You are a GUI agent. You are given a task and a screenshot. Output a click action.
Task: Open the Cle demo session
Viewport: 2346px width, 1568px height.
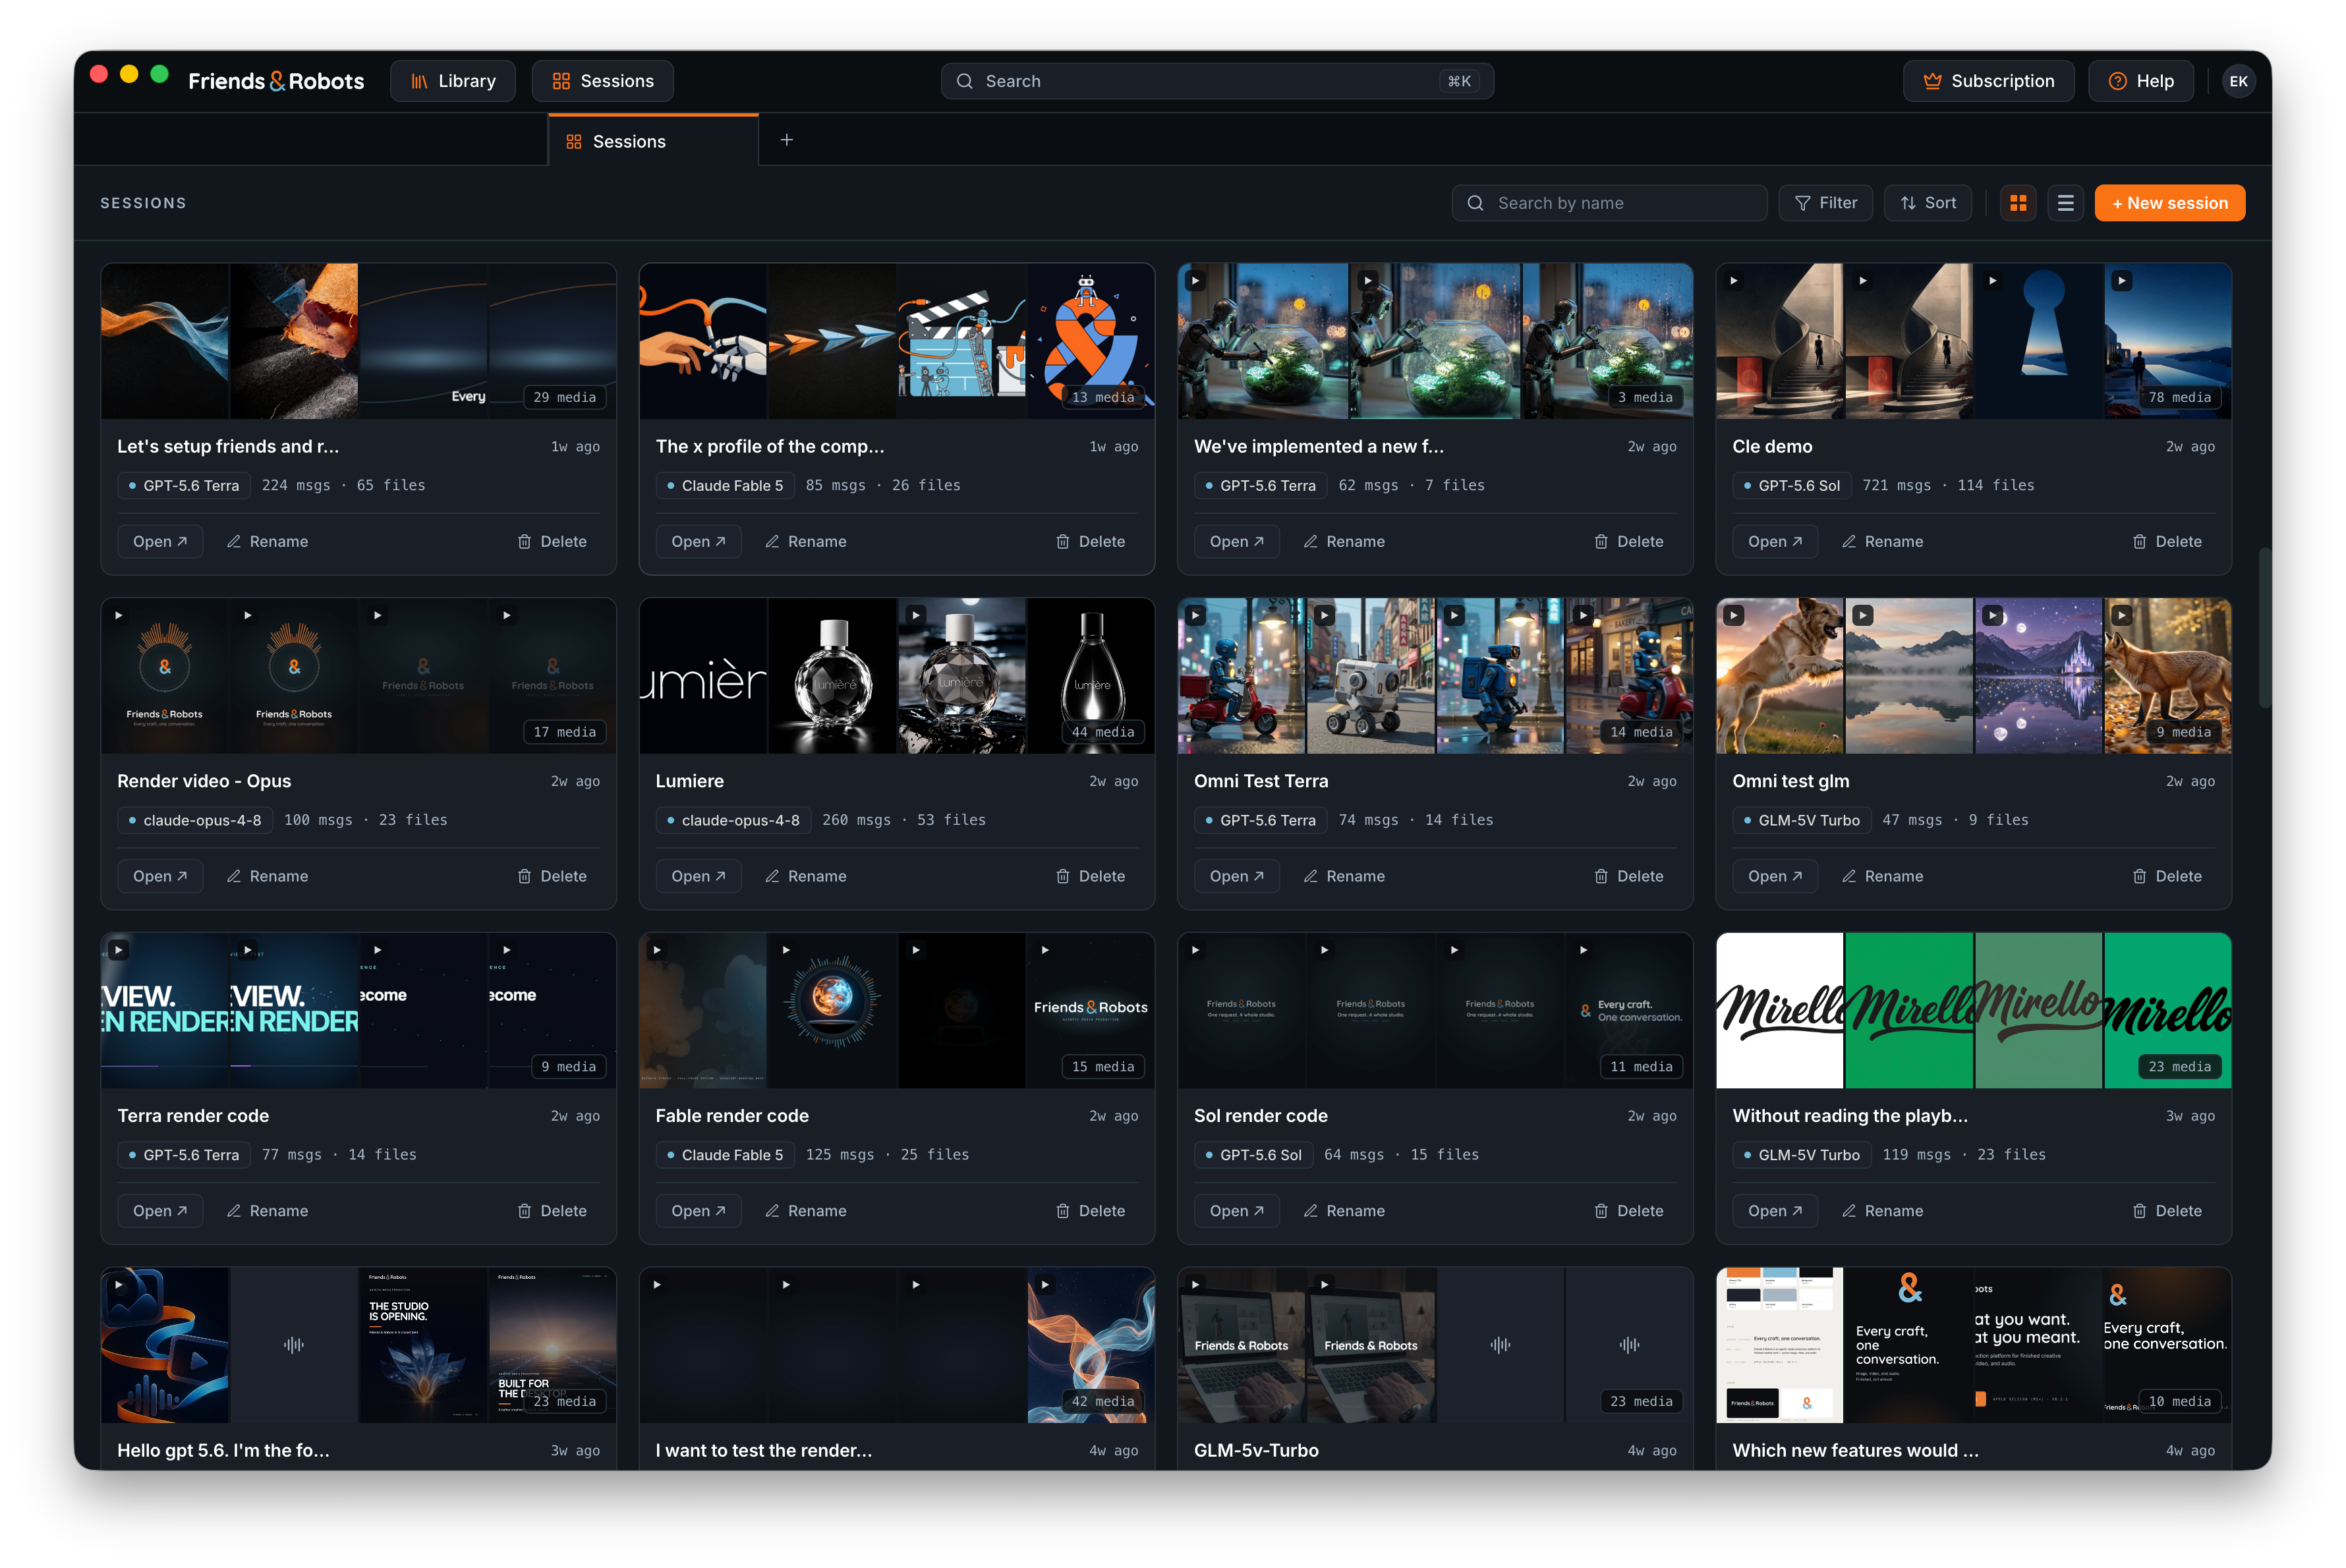tap(1774, 541)
